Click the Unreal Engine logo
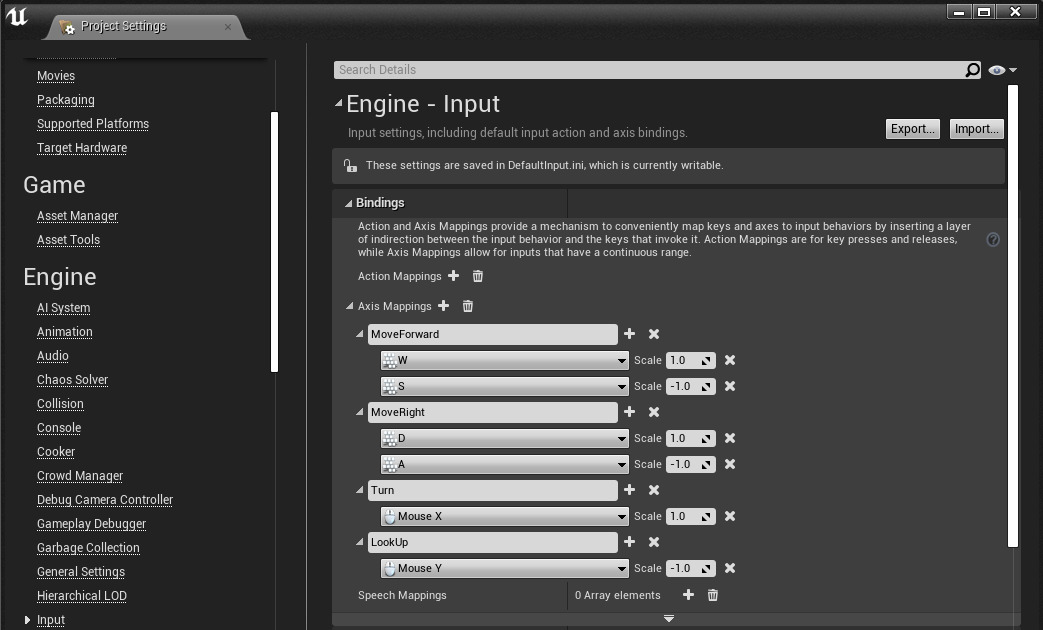This screenshot has height=630, width=1043. point(17,17)
